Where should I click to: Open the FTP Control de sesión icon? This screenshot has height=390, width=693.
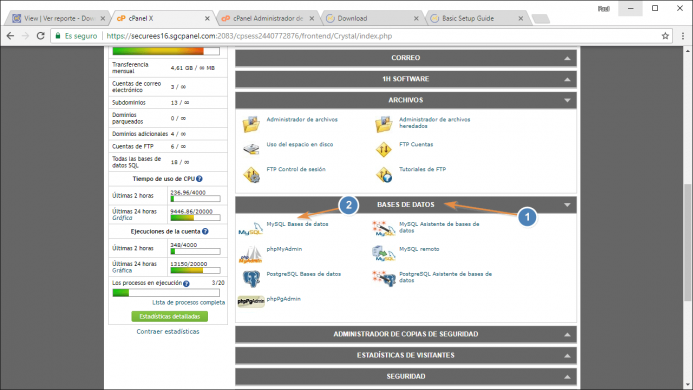pyautogui.click(x=251, y=174)
